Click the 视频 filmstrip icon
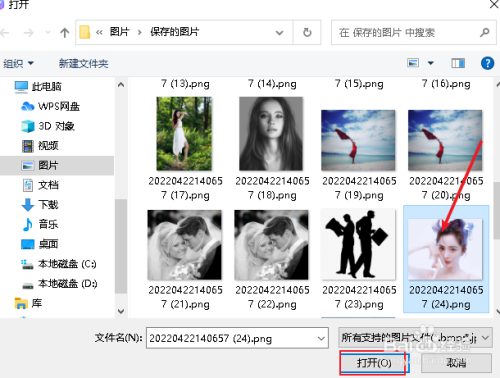This screenshot has height=378, width=500. [28, 146]
